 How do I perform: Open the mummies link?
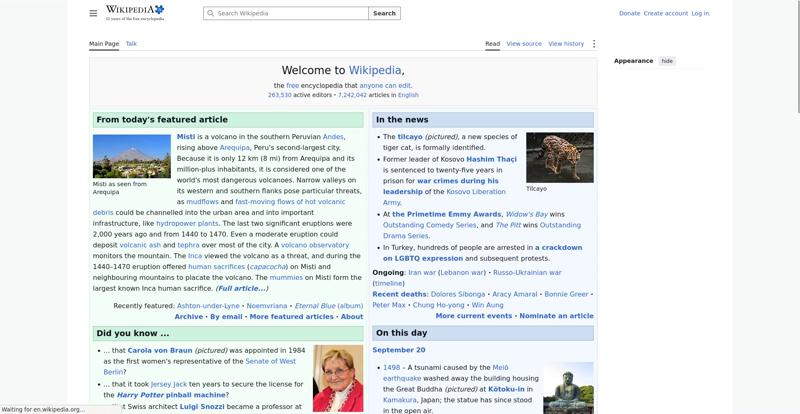(x=286, y=278)
